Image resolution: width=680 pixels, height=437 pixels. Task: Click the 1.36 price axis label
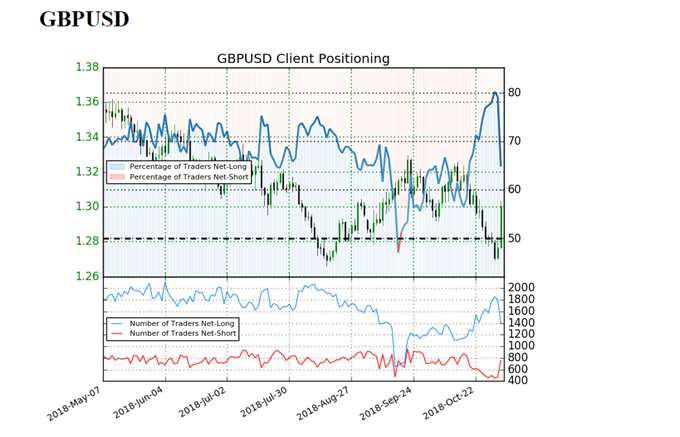(87, 102)
